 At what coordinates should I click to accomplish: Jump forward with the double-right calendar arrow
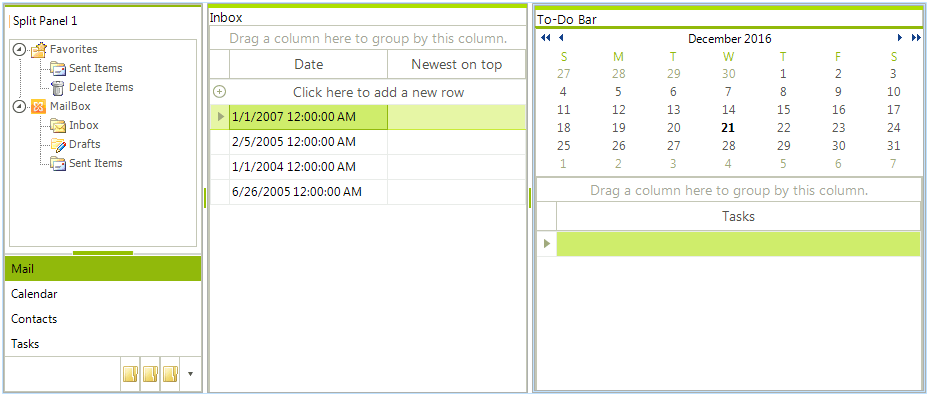tap(916, 38)
